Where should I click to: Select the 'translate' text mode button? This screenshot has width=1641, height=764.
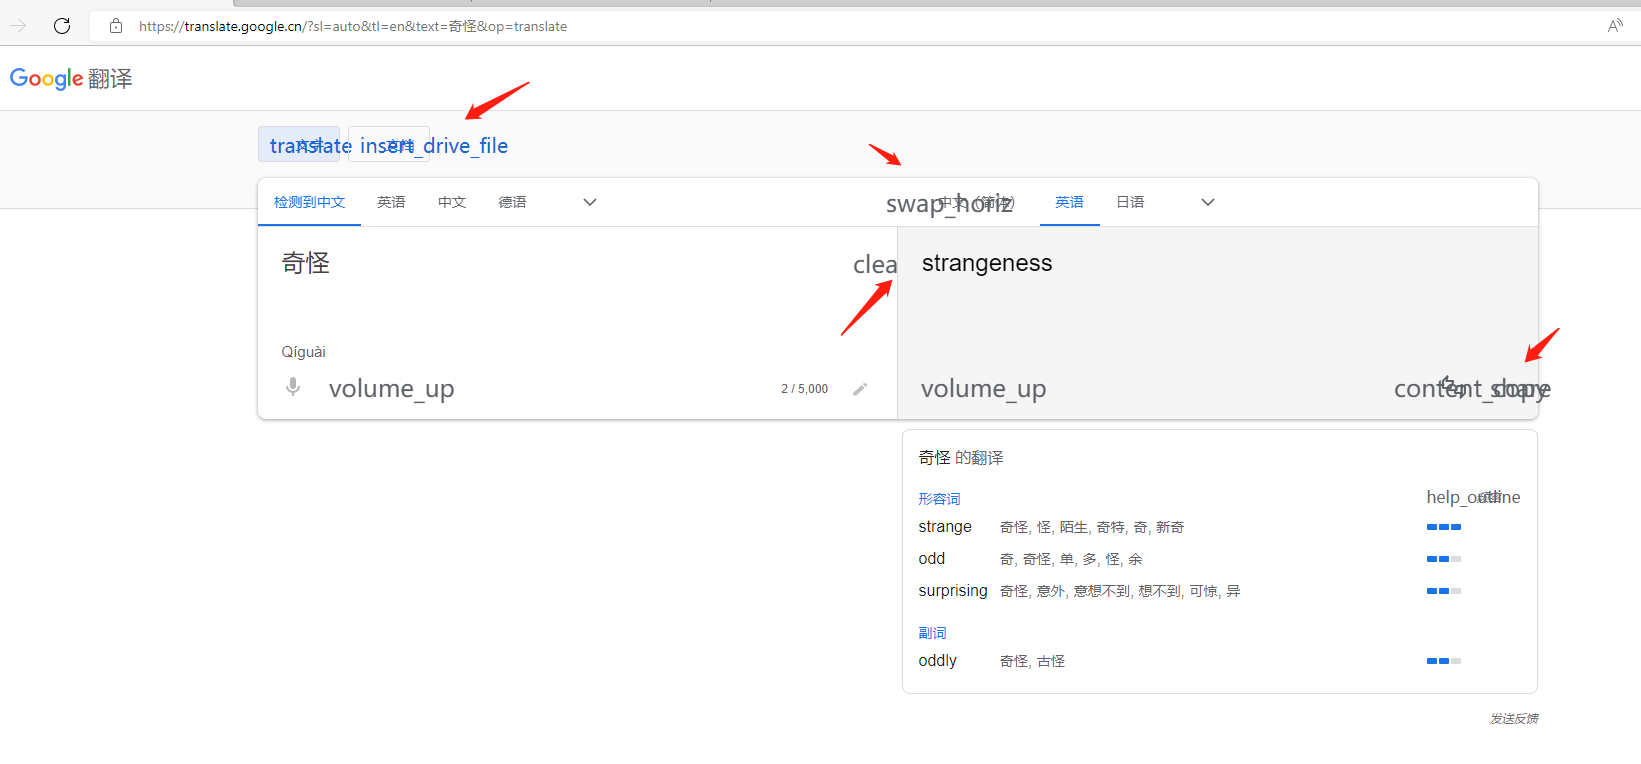(299, 145)
